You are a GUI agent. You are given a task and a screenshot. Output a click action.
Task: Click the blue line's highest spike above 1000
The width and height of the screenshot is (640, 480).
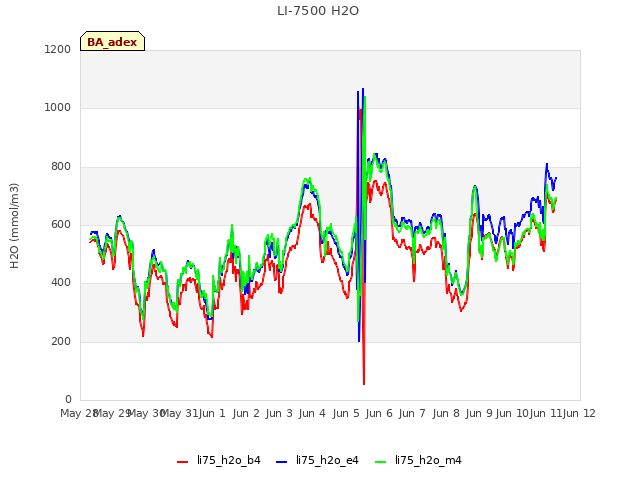[363, 89]
